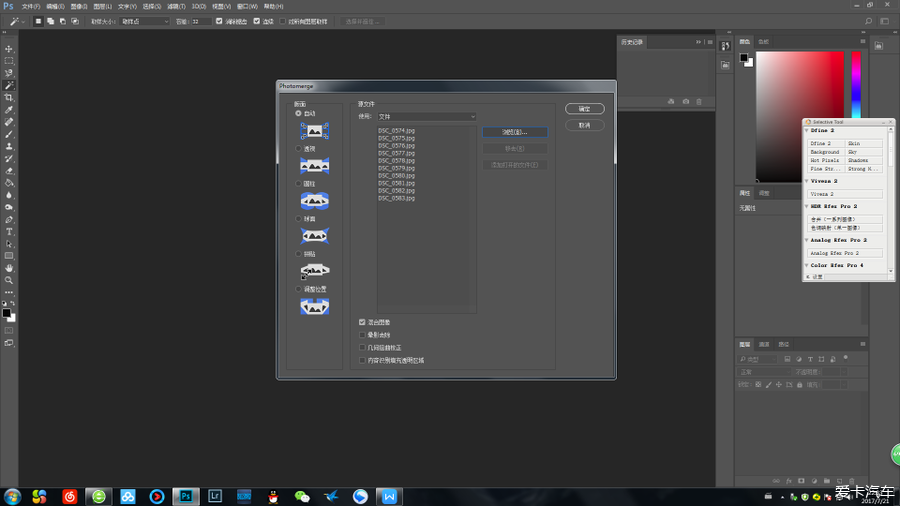Select the Eyedropper tool
900x506 pixels.
click(x=9, y=110)
